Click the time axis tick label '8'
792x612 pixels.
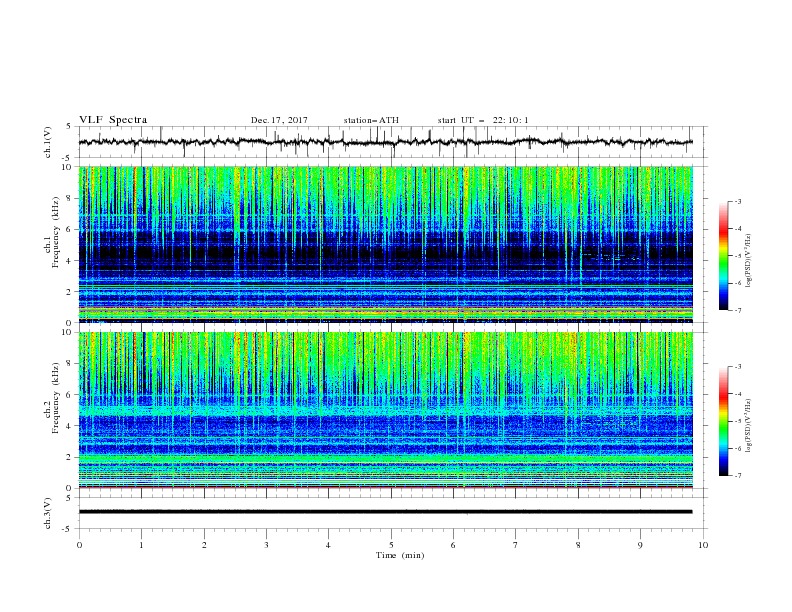click(x=578, y=545)
